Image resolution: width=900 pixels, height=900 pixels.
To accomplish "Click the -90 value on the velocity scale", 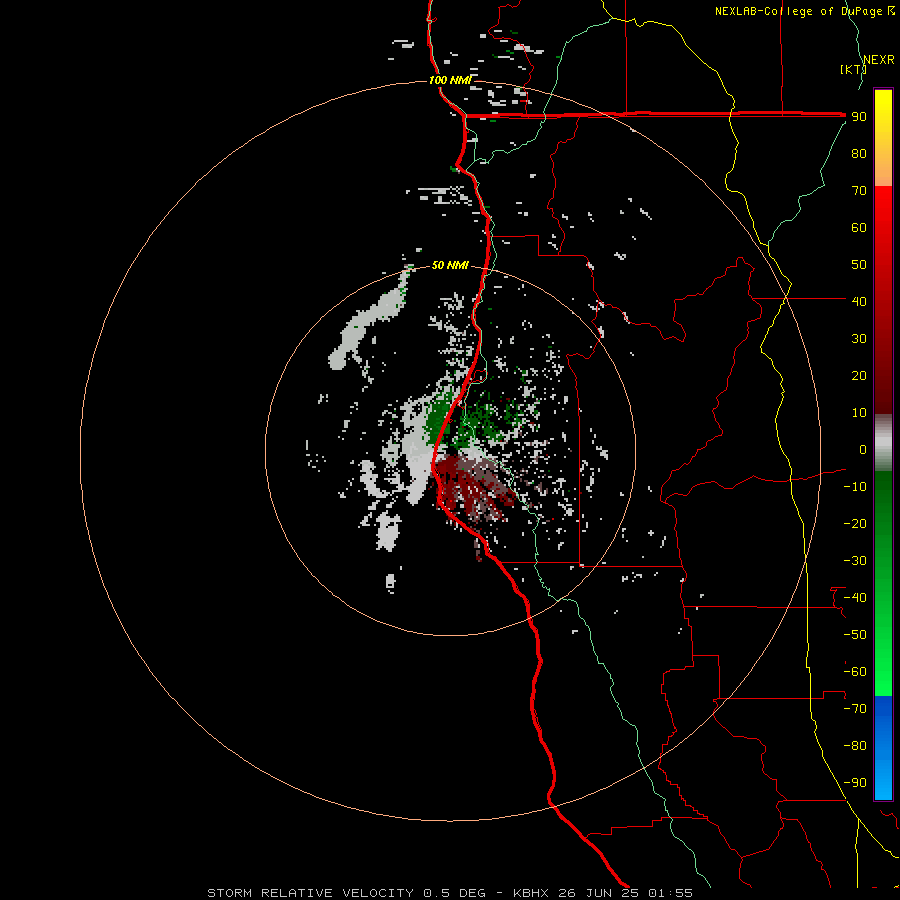I will point(855,782).
